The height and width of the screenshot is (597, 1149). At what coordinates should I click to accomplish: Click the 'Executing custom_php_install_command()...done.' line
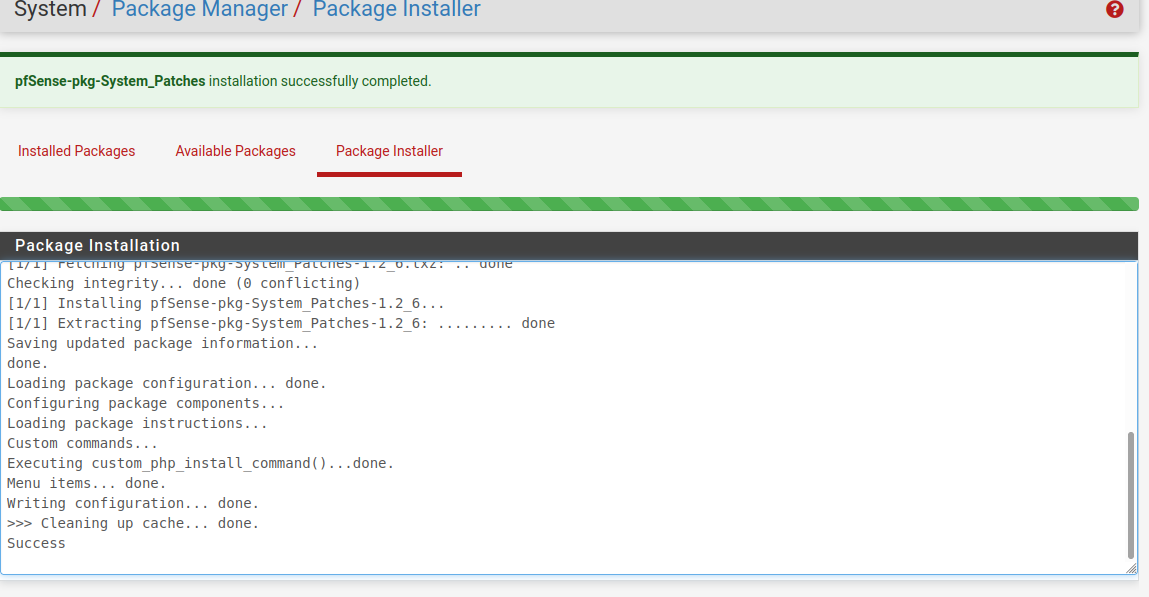200,464
